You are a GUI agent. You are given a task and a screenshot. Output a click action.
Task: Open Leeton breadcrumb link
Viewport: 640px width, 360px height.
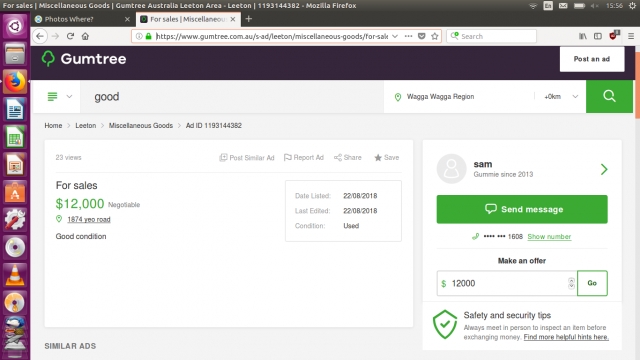85,125
